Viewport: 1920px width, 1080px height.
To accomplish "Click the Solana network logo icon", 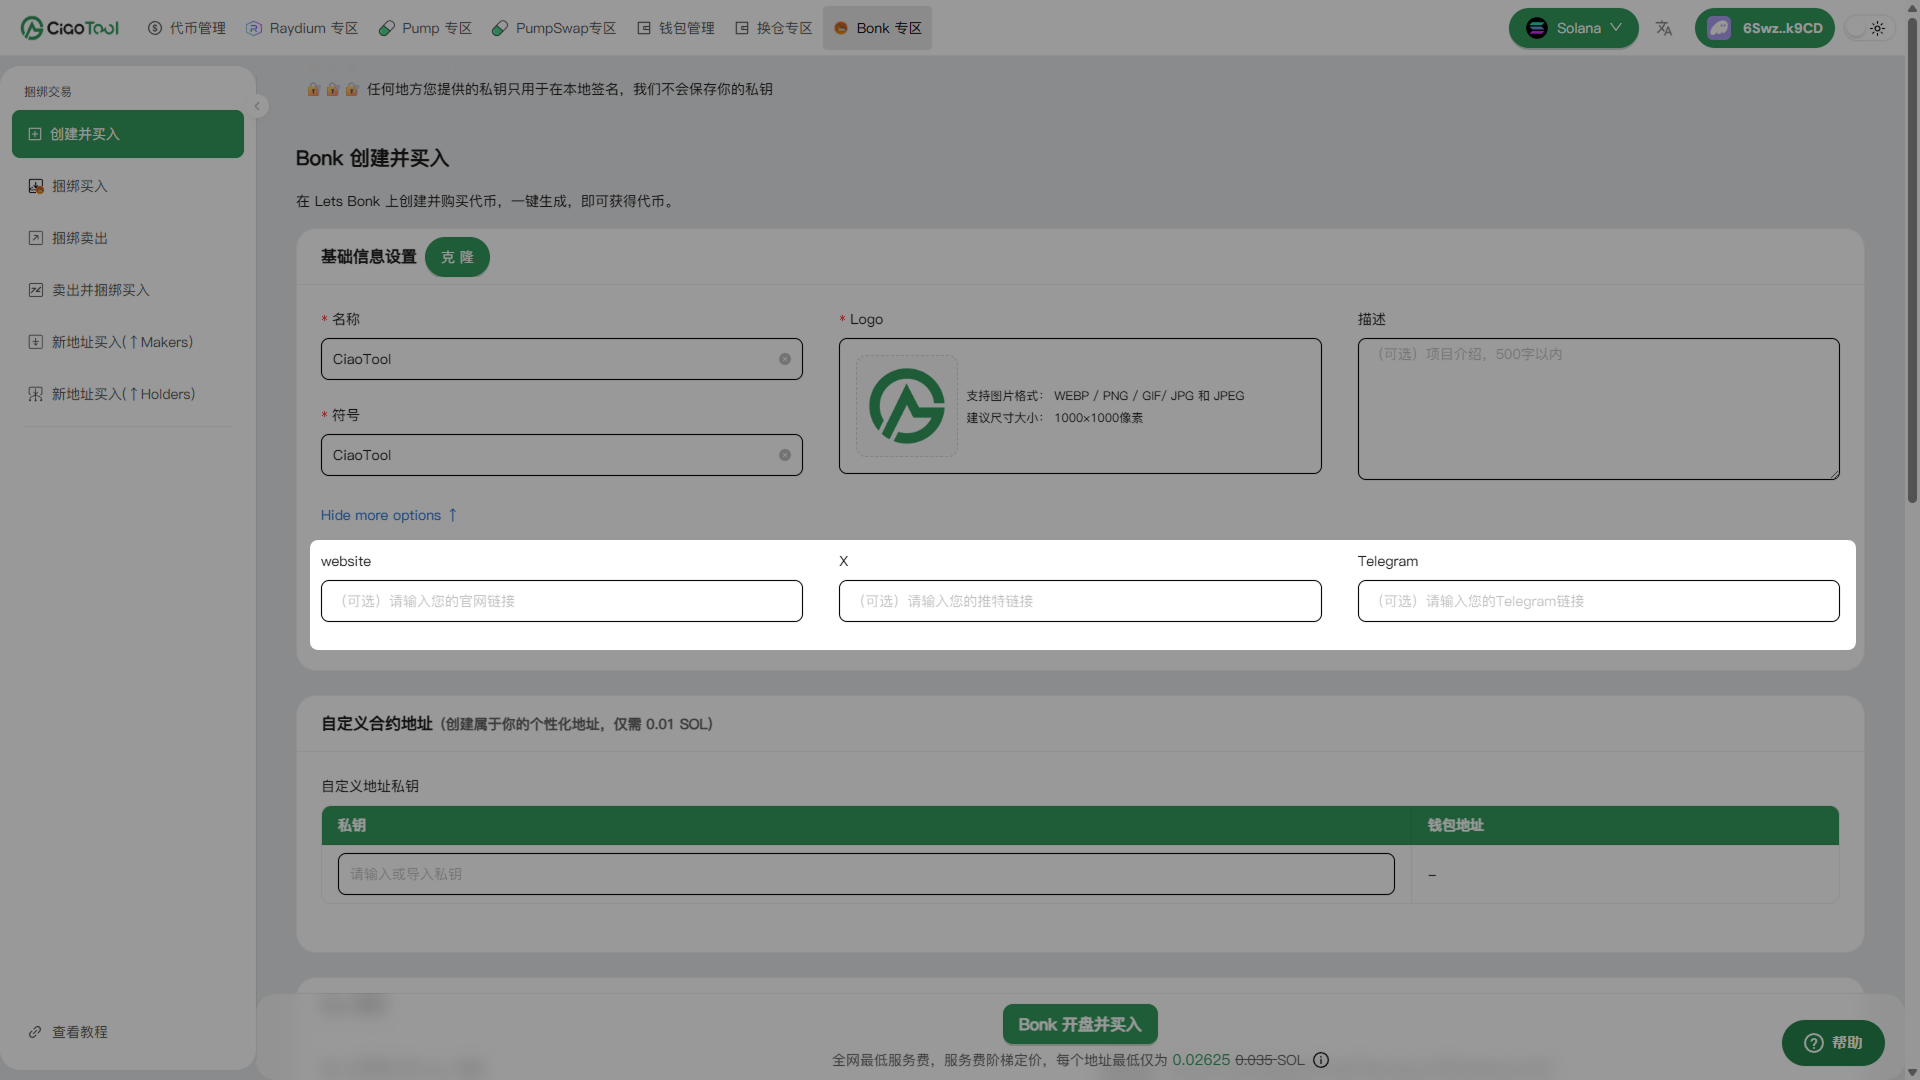I will (1537, 28).
